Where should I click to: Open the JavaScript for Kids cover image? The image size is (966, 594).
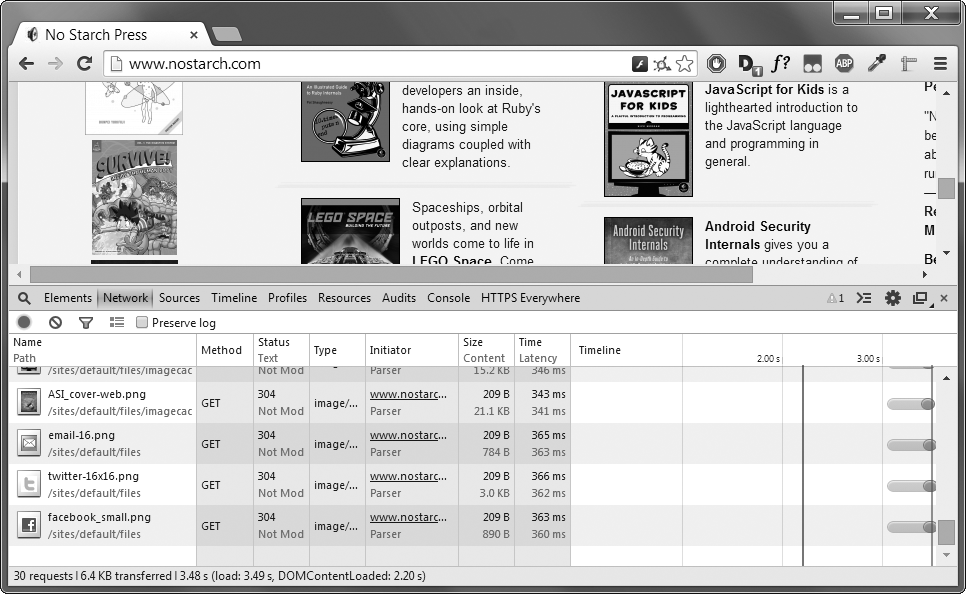[x=648, y=139]
